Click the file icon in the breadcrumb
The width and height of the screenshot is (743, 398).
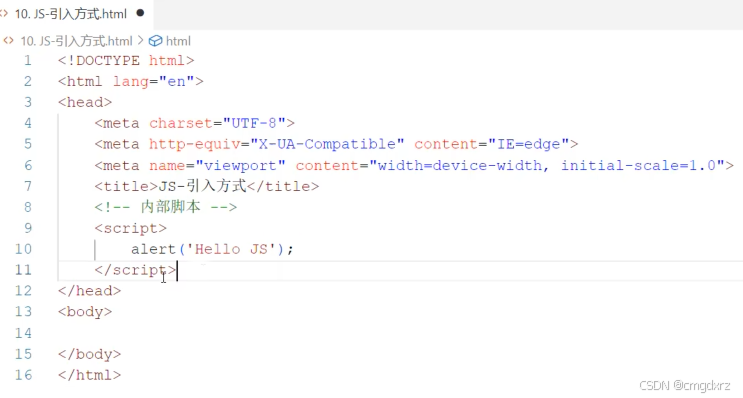click(9, 41)
